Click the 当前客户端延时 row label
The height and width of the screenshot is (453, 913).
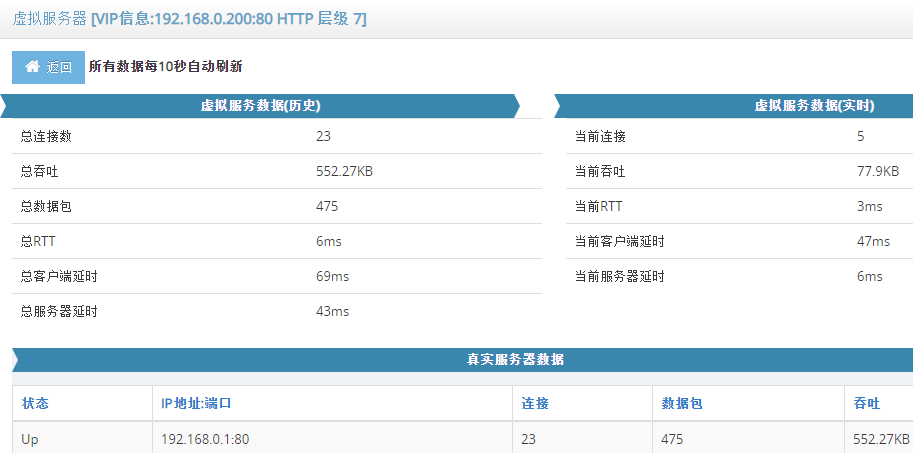point(619,241)
